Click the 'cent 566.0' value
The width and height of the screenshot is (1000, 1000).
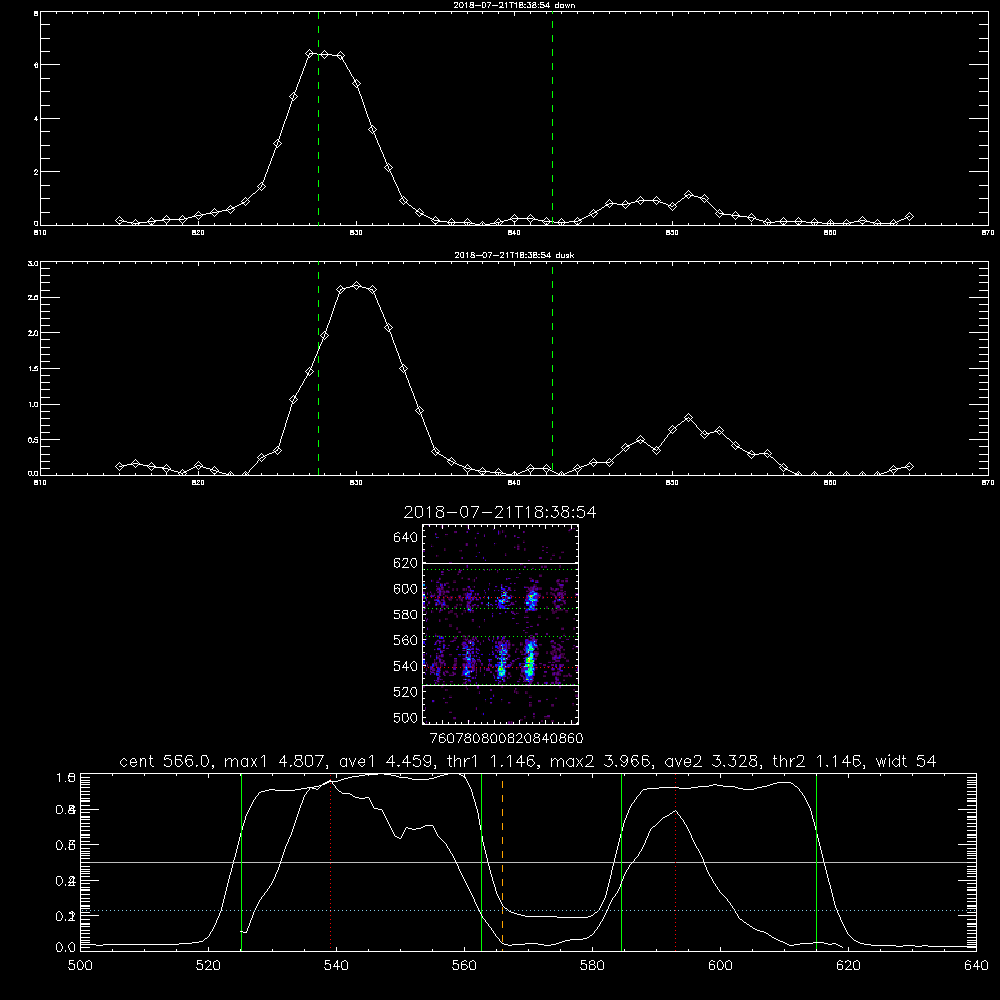pos(165,761)
